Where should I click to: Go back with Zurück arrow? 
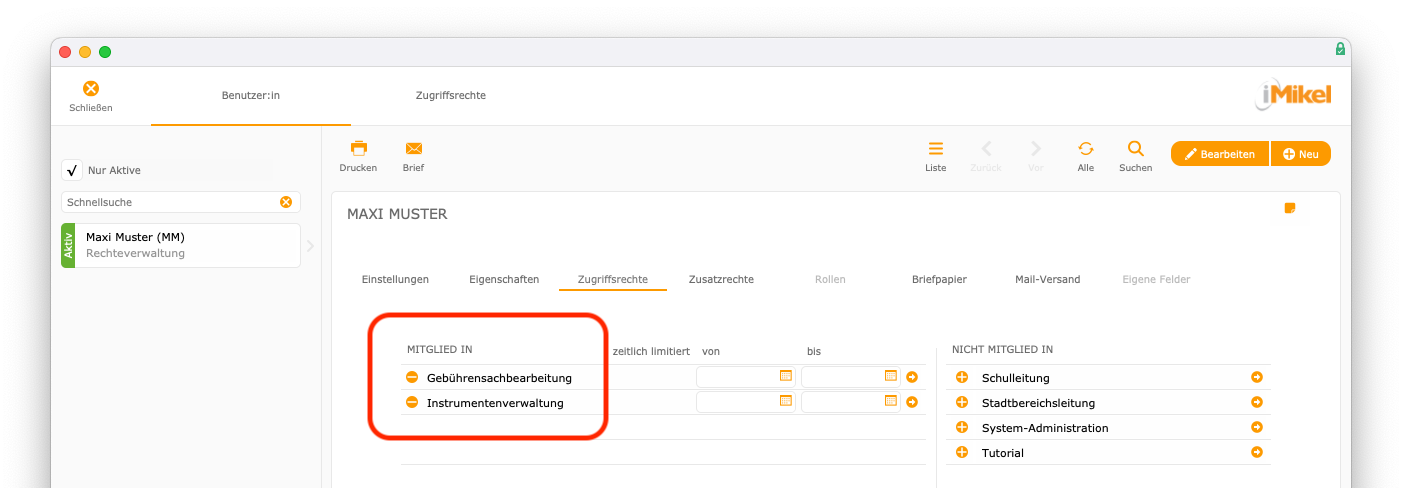[986, 148]
